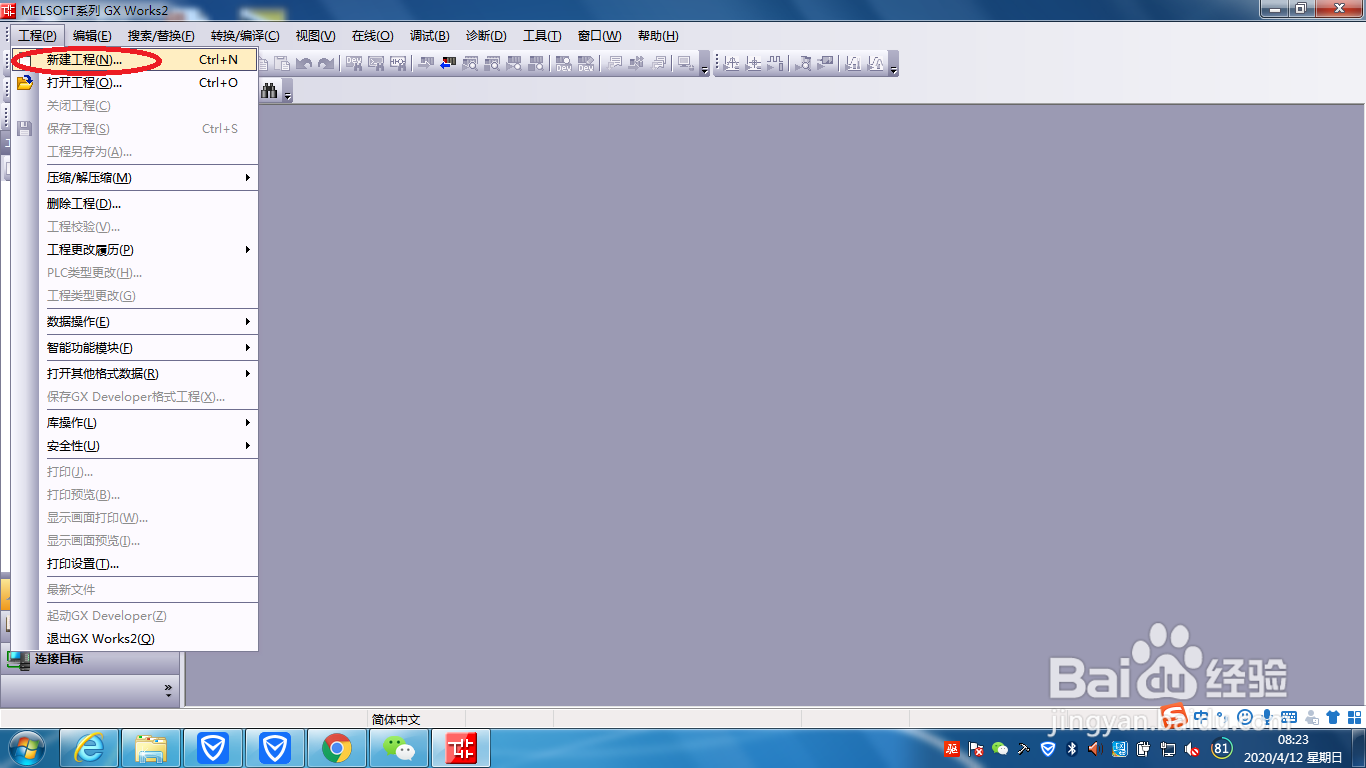Click the network connection tray icon
The height and width of the screenshot is (768, 1366).
[1168, 748]
